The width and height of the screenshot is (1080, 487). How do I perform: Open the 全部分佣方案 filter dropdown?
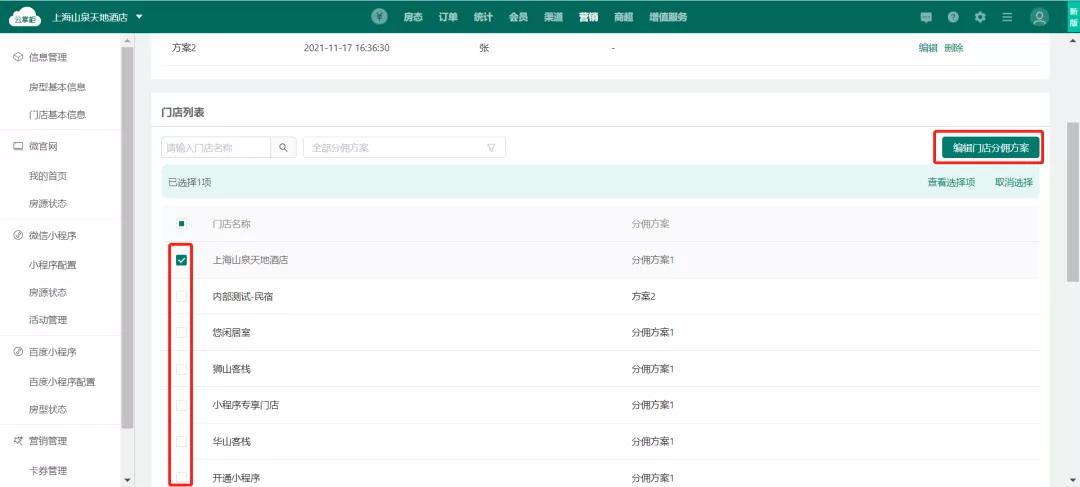tap(404, 147)
